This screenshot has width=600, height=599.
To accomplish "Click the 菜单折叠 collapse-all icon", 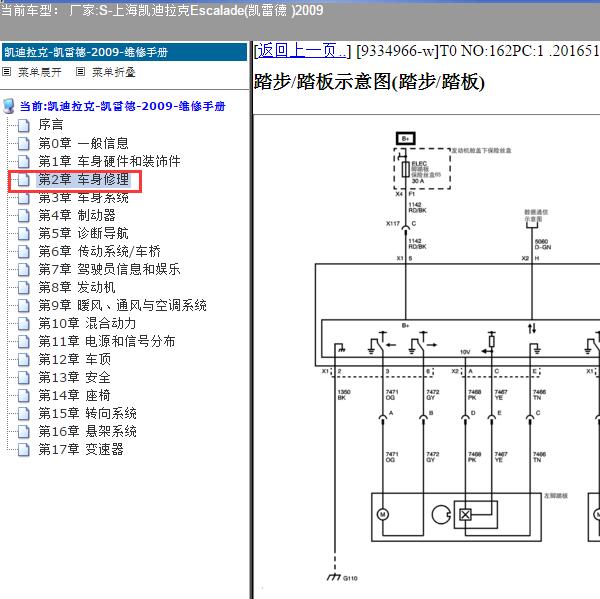I will coord(80,72).
